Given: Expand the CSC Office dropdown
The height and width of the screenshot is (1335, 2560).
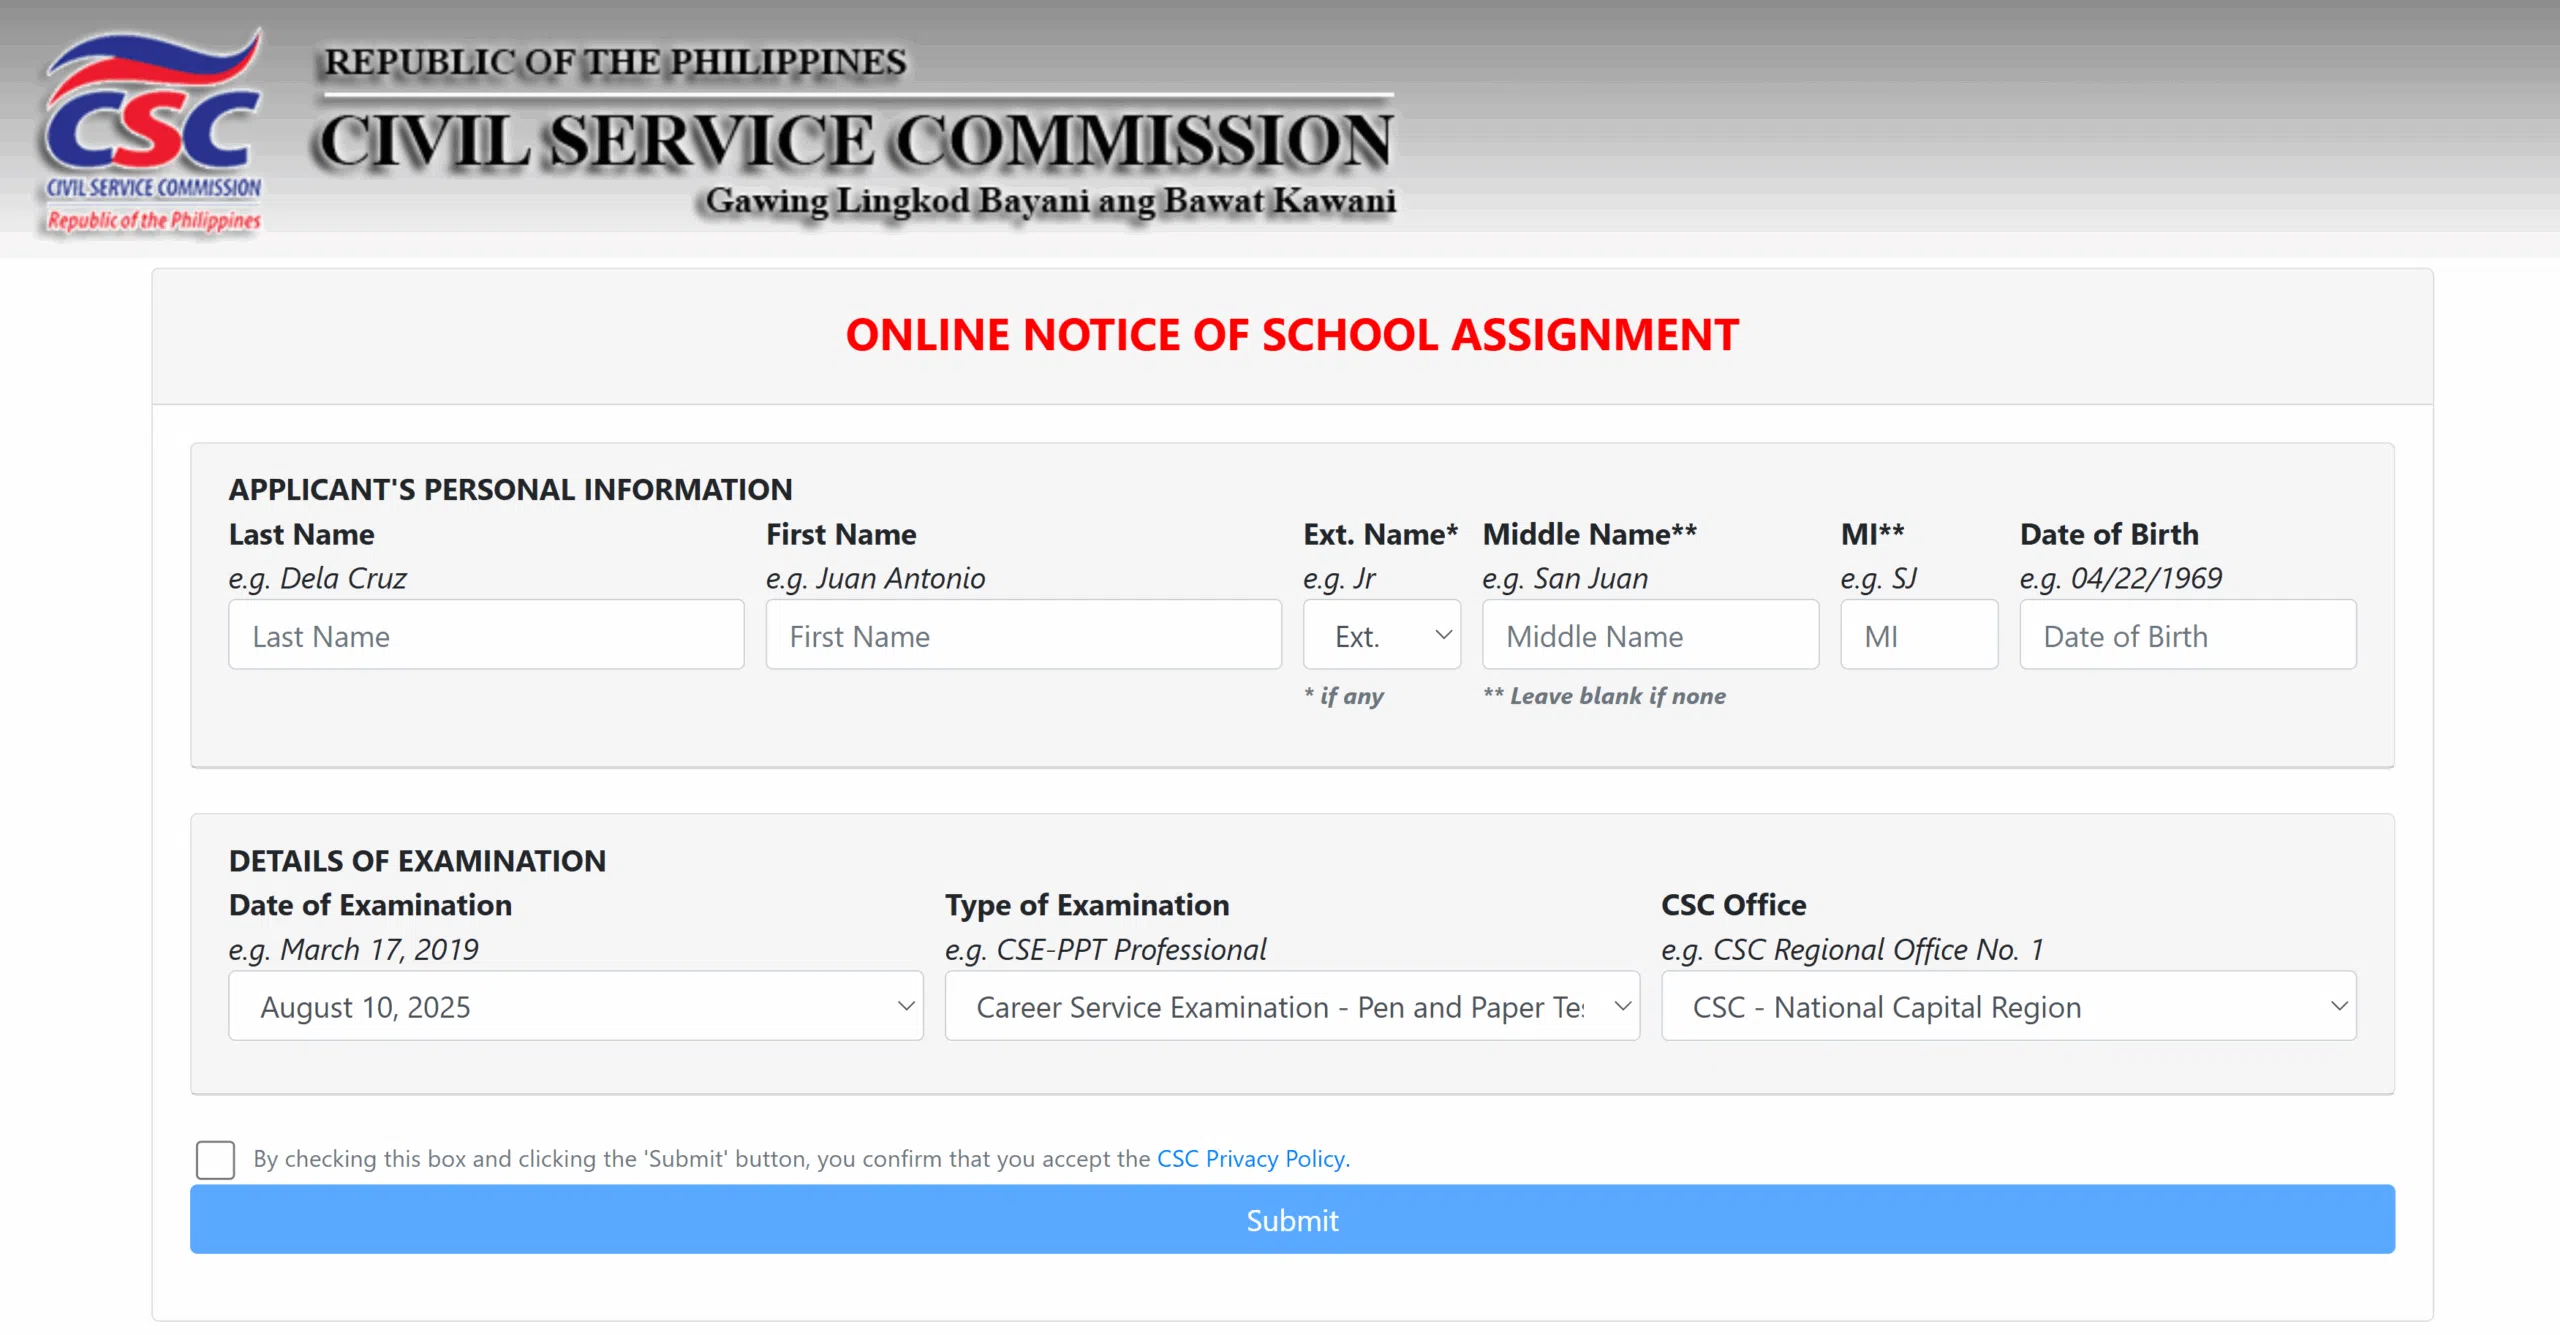Looking at the screenshot, I should click(2008, 1006).
